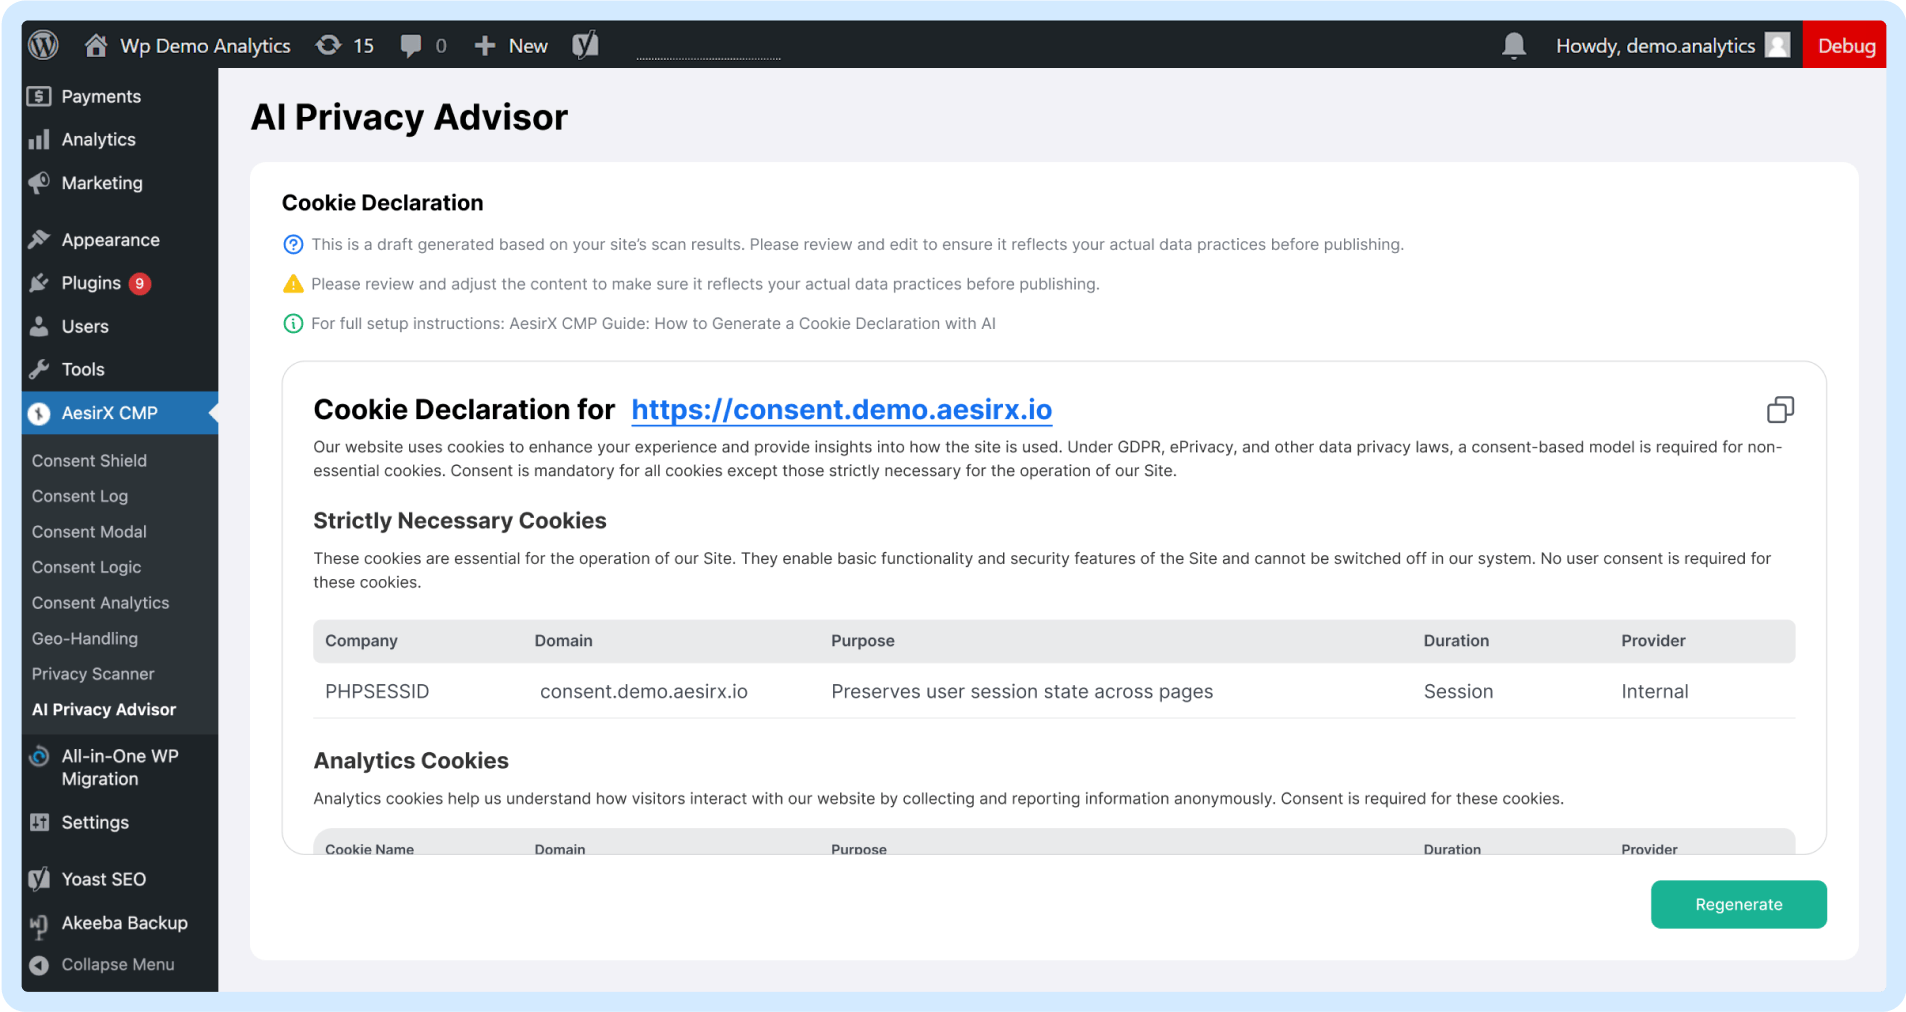Screen dimensions: 1906x1012
Task: Click the Marketing megaphone icon
Action: (39, 183)
